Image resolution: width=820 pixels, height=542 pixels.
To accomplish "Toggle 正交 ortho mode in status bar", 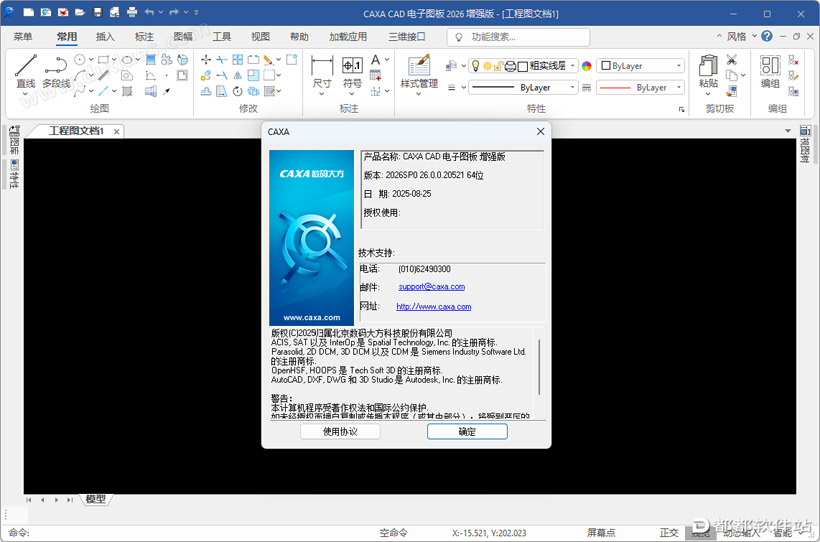I will (x=669, y=533).
